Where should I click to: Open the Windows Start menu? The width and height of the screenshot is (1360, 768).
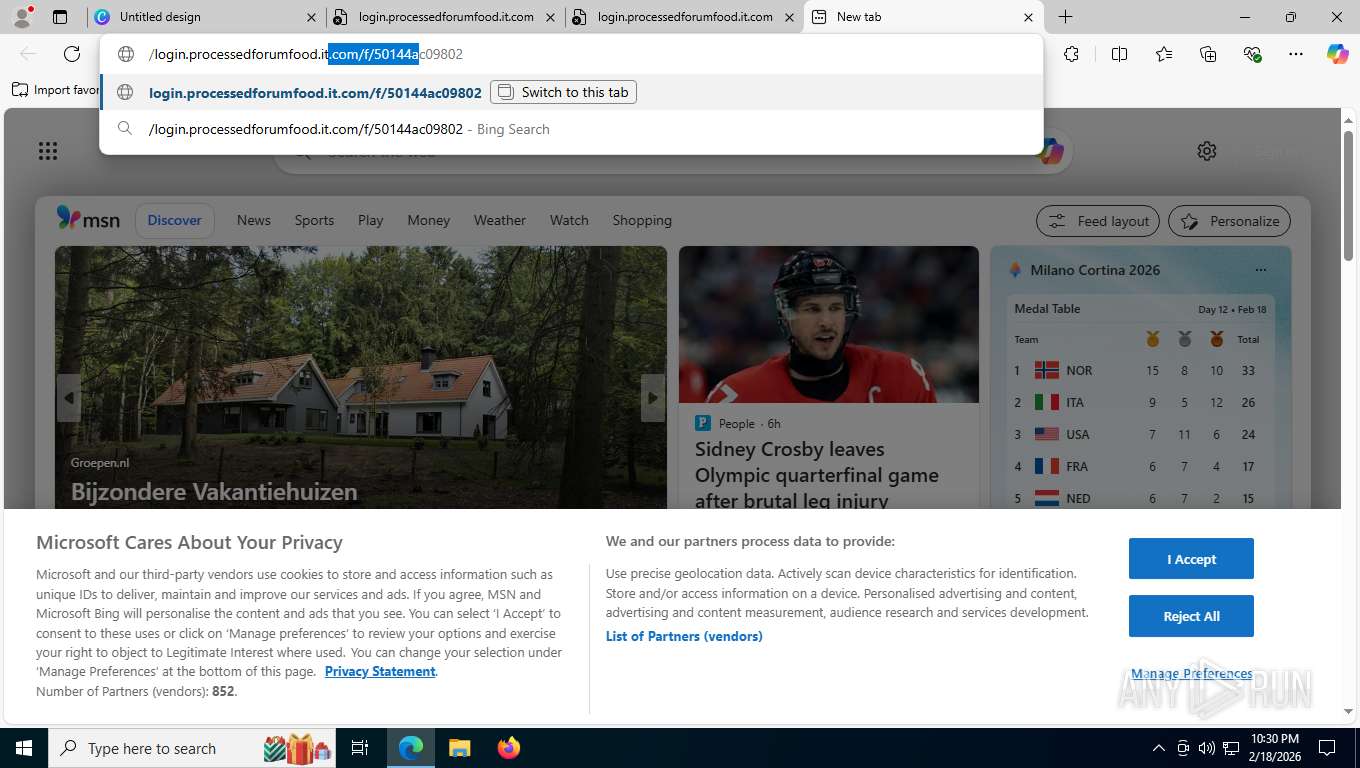[24, 748]
